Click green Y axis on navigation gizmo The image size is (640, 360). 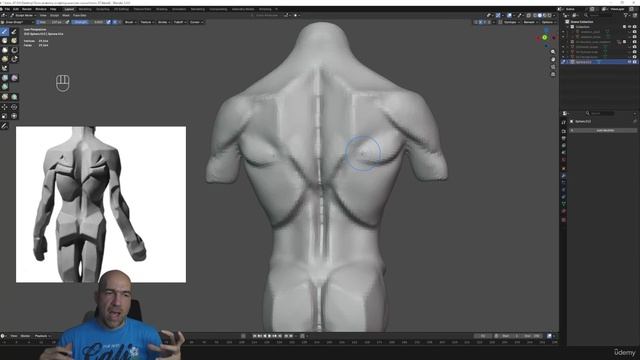coord(544,37)
